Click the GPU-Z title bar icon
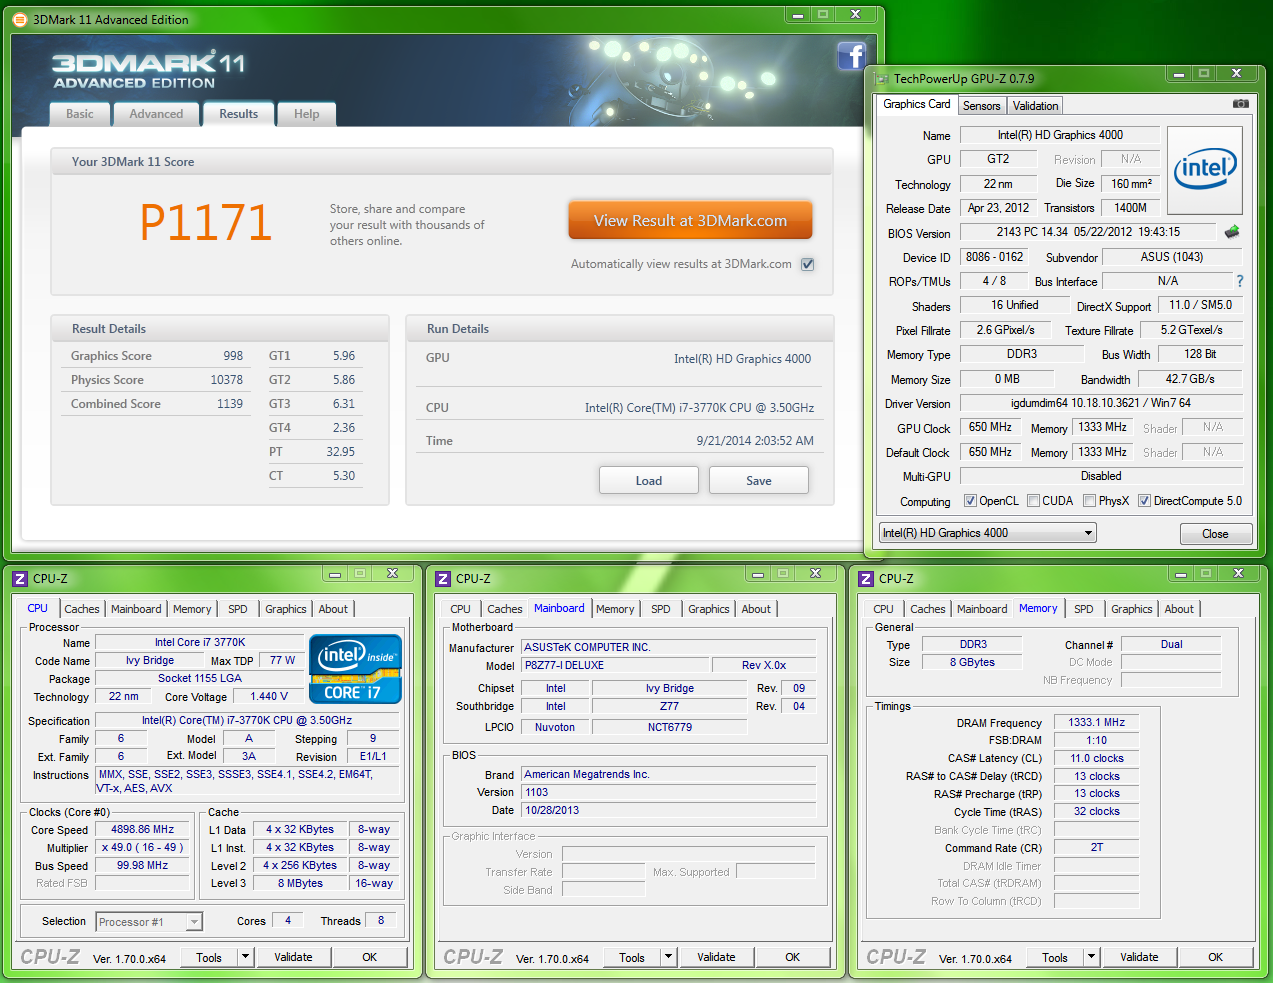The image size is (1273, 983). tap(882, 78)
